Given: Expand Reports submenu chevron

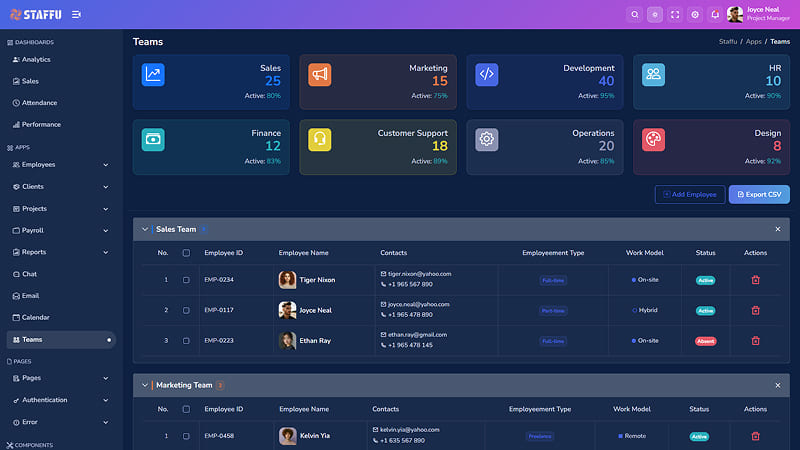Looking at the screenshot, I should coord(106,252).
